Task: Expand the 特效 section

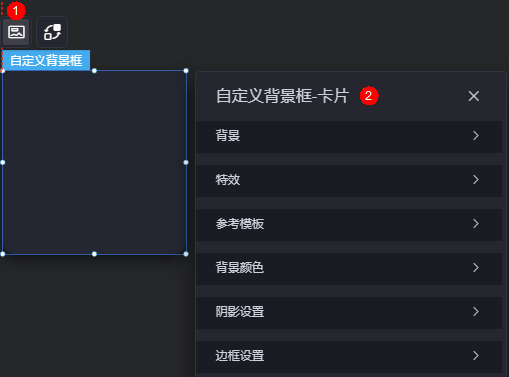Action: [x=349, y=180]
